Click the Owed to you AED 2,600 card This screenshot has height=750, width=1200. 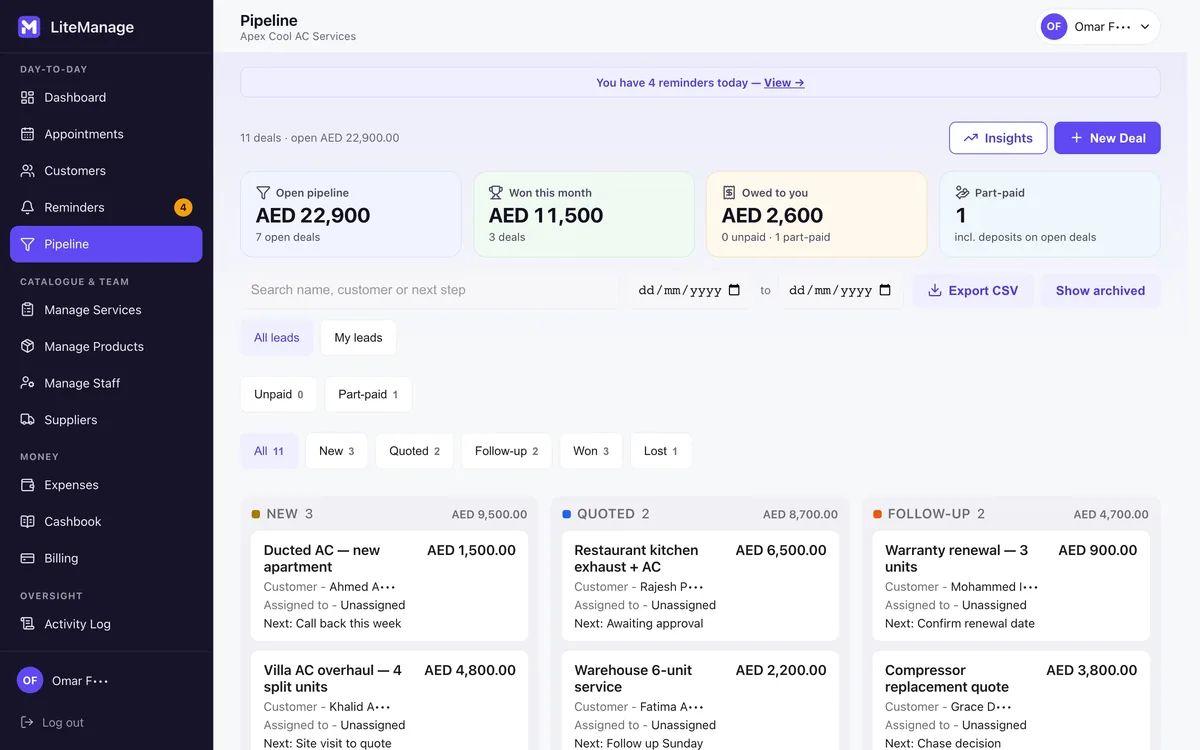point(817,214)
